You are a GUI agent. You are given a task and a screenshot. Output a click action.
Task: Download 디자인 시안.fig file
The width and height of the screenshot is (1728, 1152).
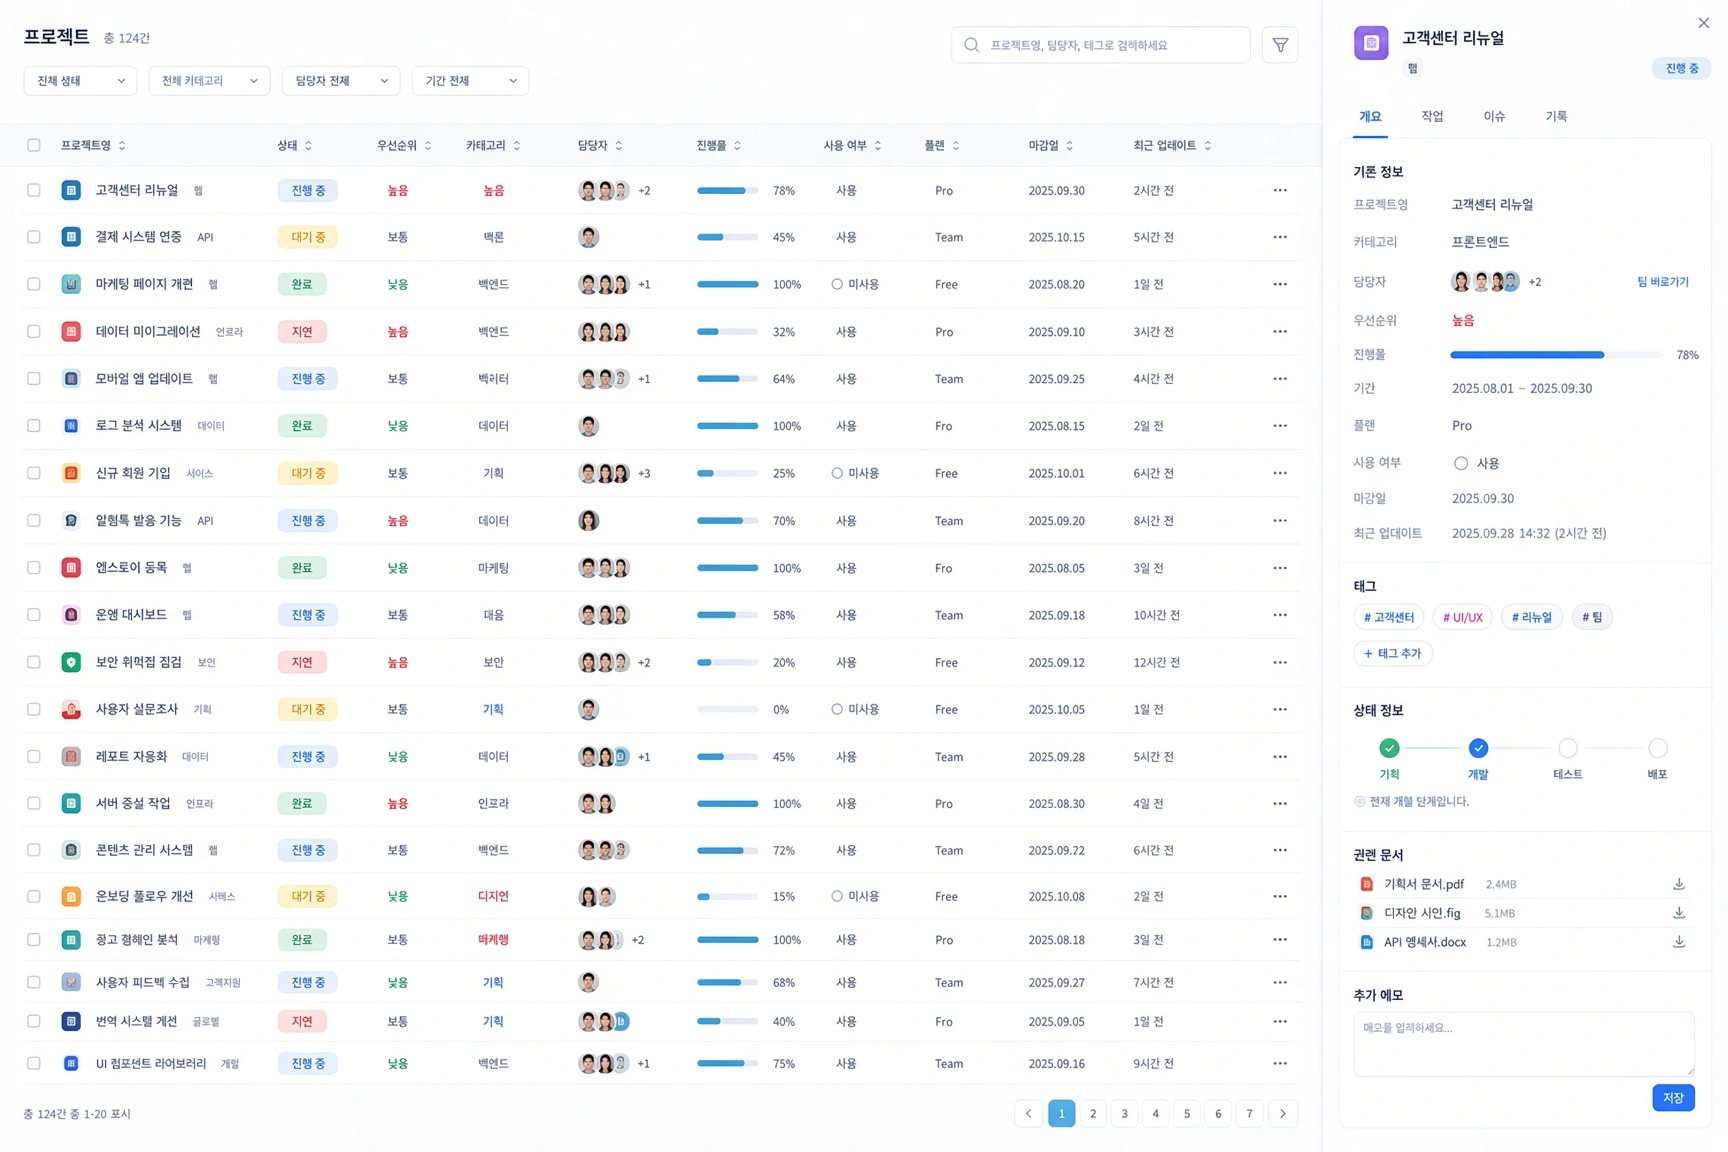[x=1679, y=913]
